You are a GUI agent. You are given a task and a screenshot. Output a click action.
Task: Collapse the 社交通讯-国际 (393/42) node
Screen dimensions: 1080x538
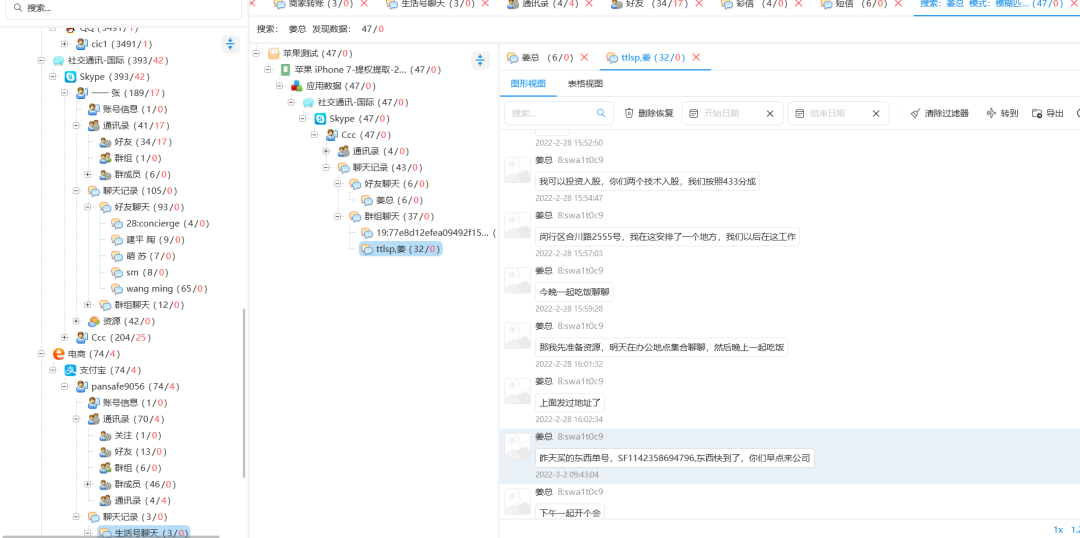pos(41,61)
